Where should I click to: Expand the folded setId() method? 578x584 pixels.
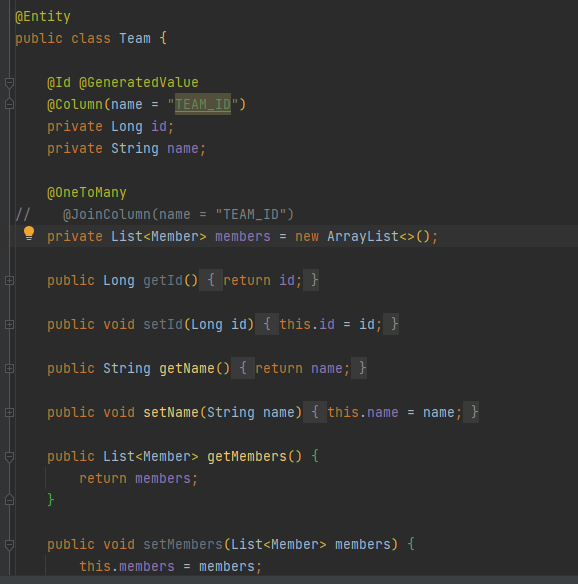coord(10,324)
